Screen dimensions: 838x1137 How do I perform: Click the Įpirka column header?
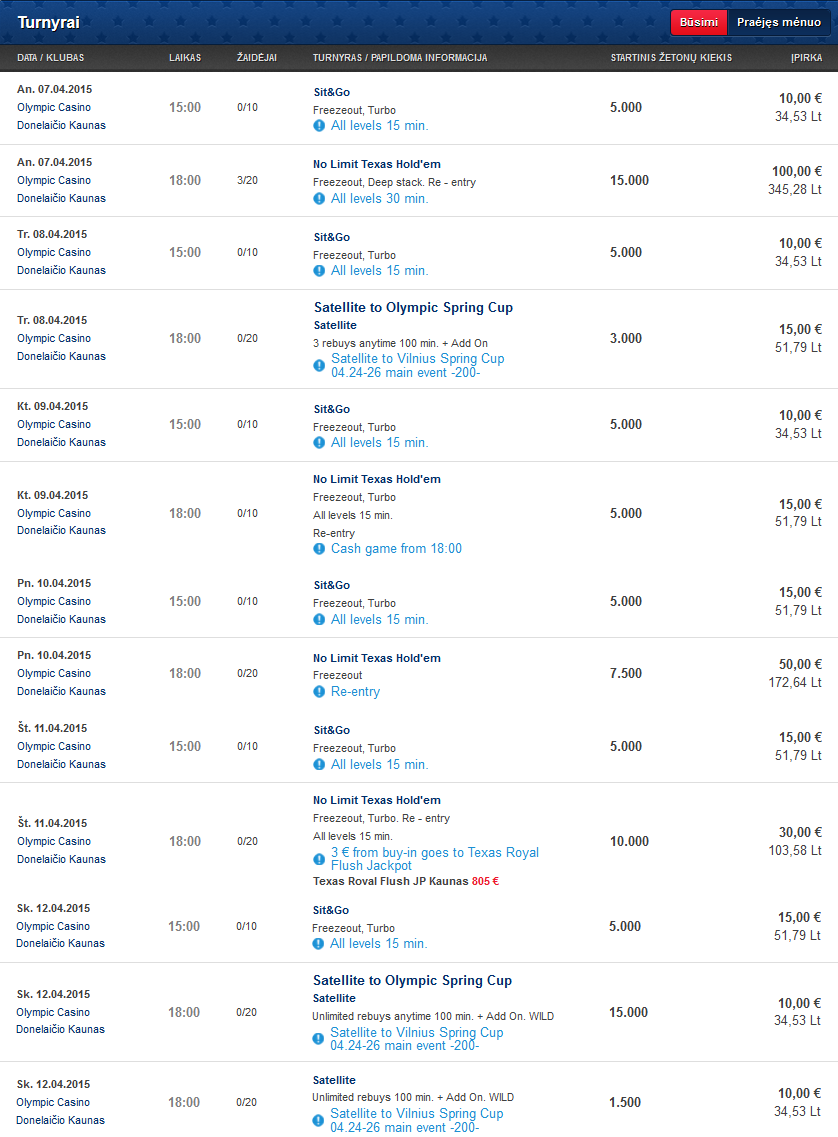pyautogui.click(x=806, y=58)
